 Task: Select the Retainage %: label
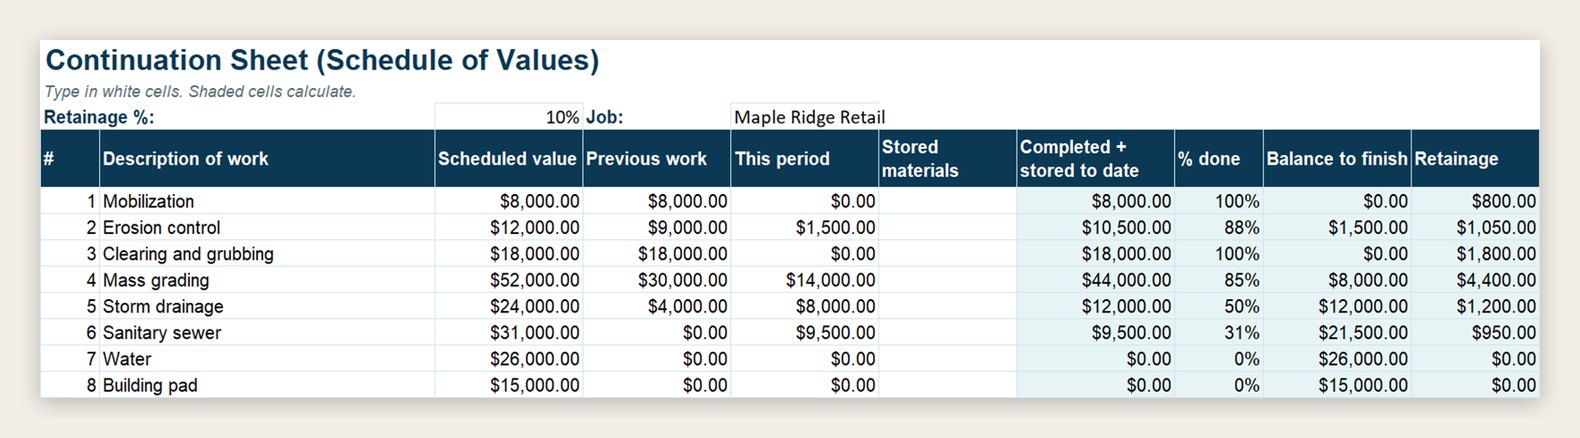click(x=99, y=117)
